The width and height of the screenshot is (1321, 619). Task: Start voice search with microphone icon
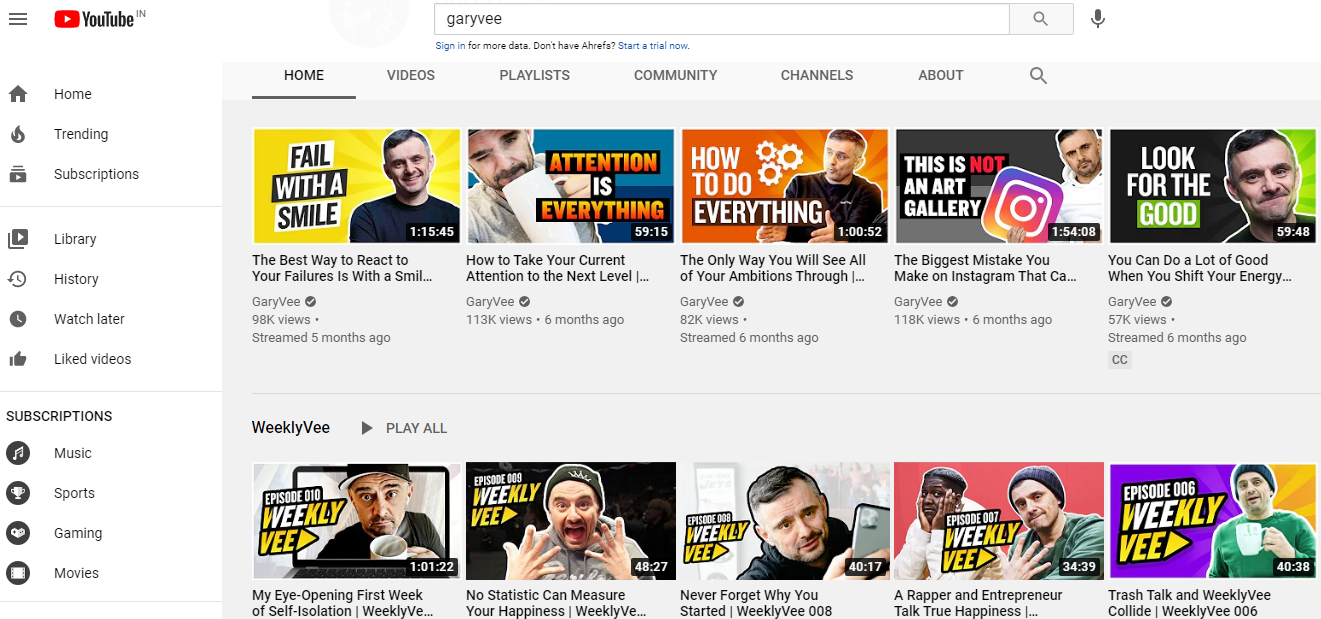(x=1098, y=19)
